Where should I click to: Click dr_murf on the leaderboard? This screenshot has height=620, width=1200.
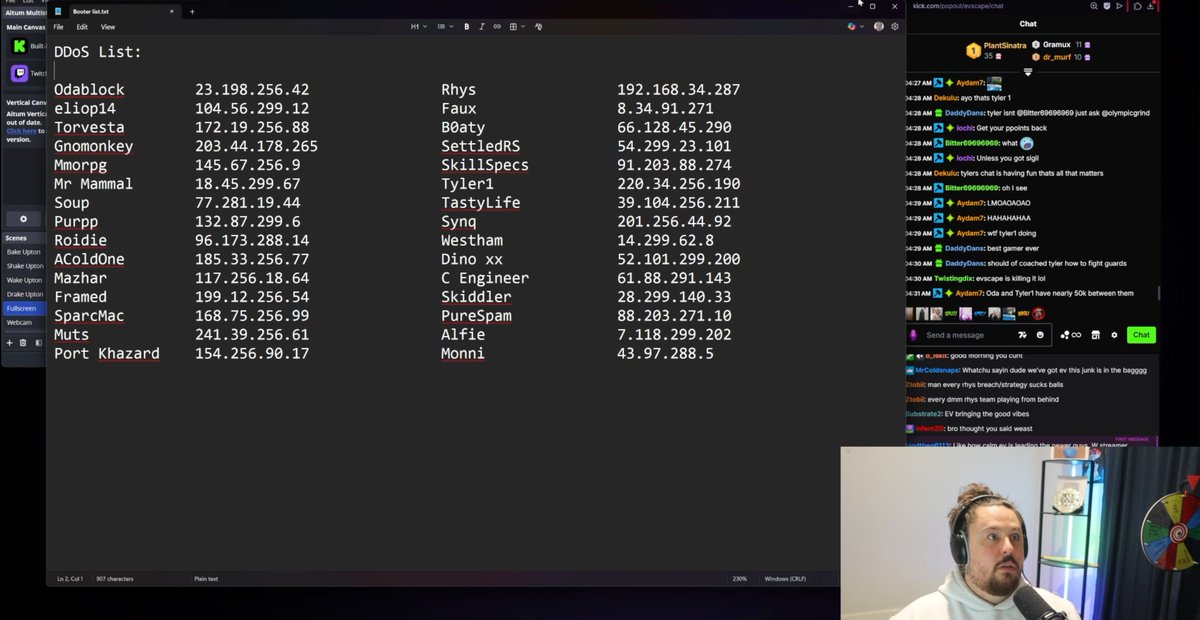(x=1056, y=57)
